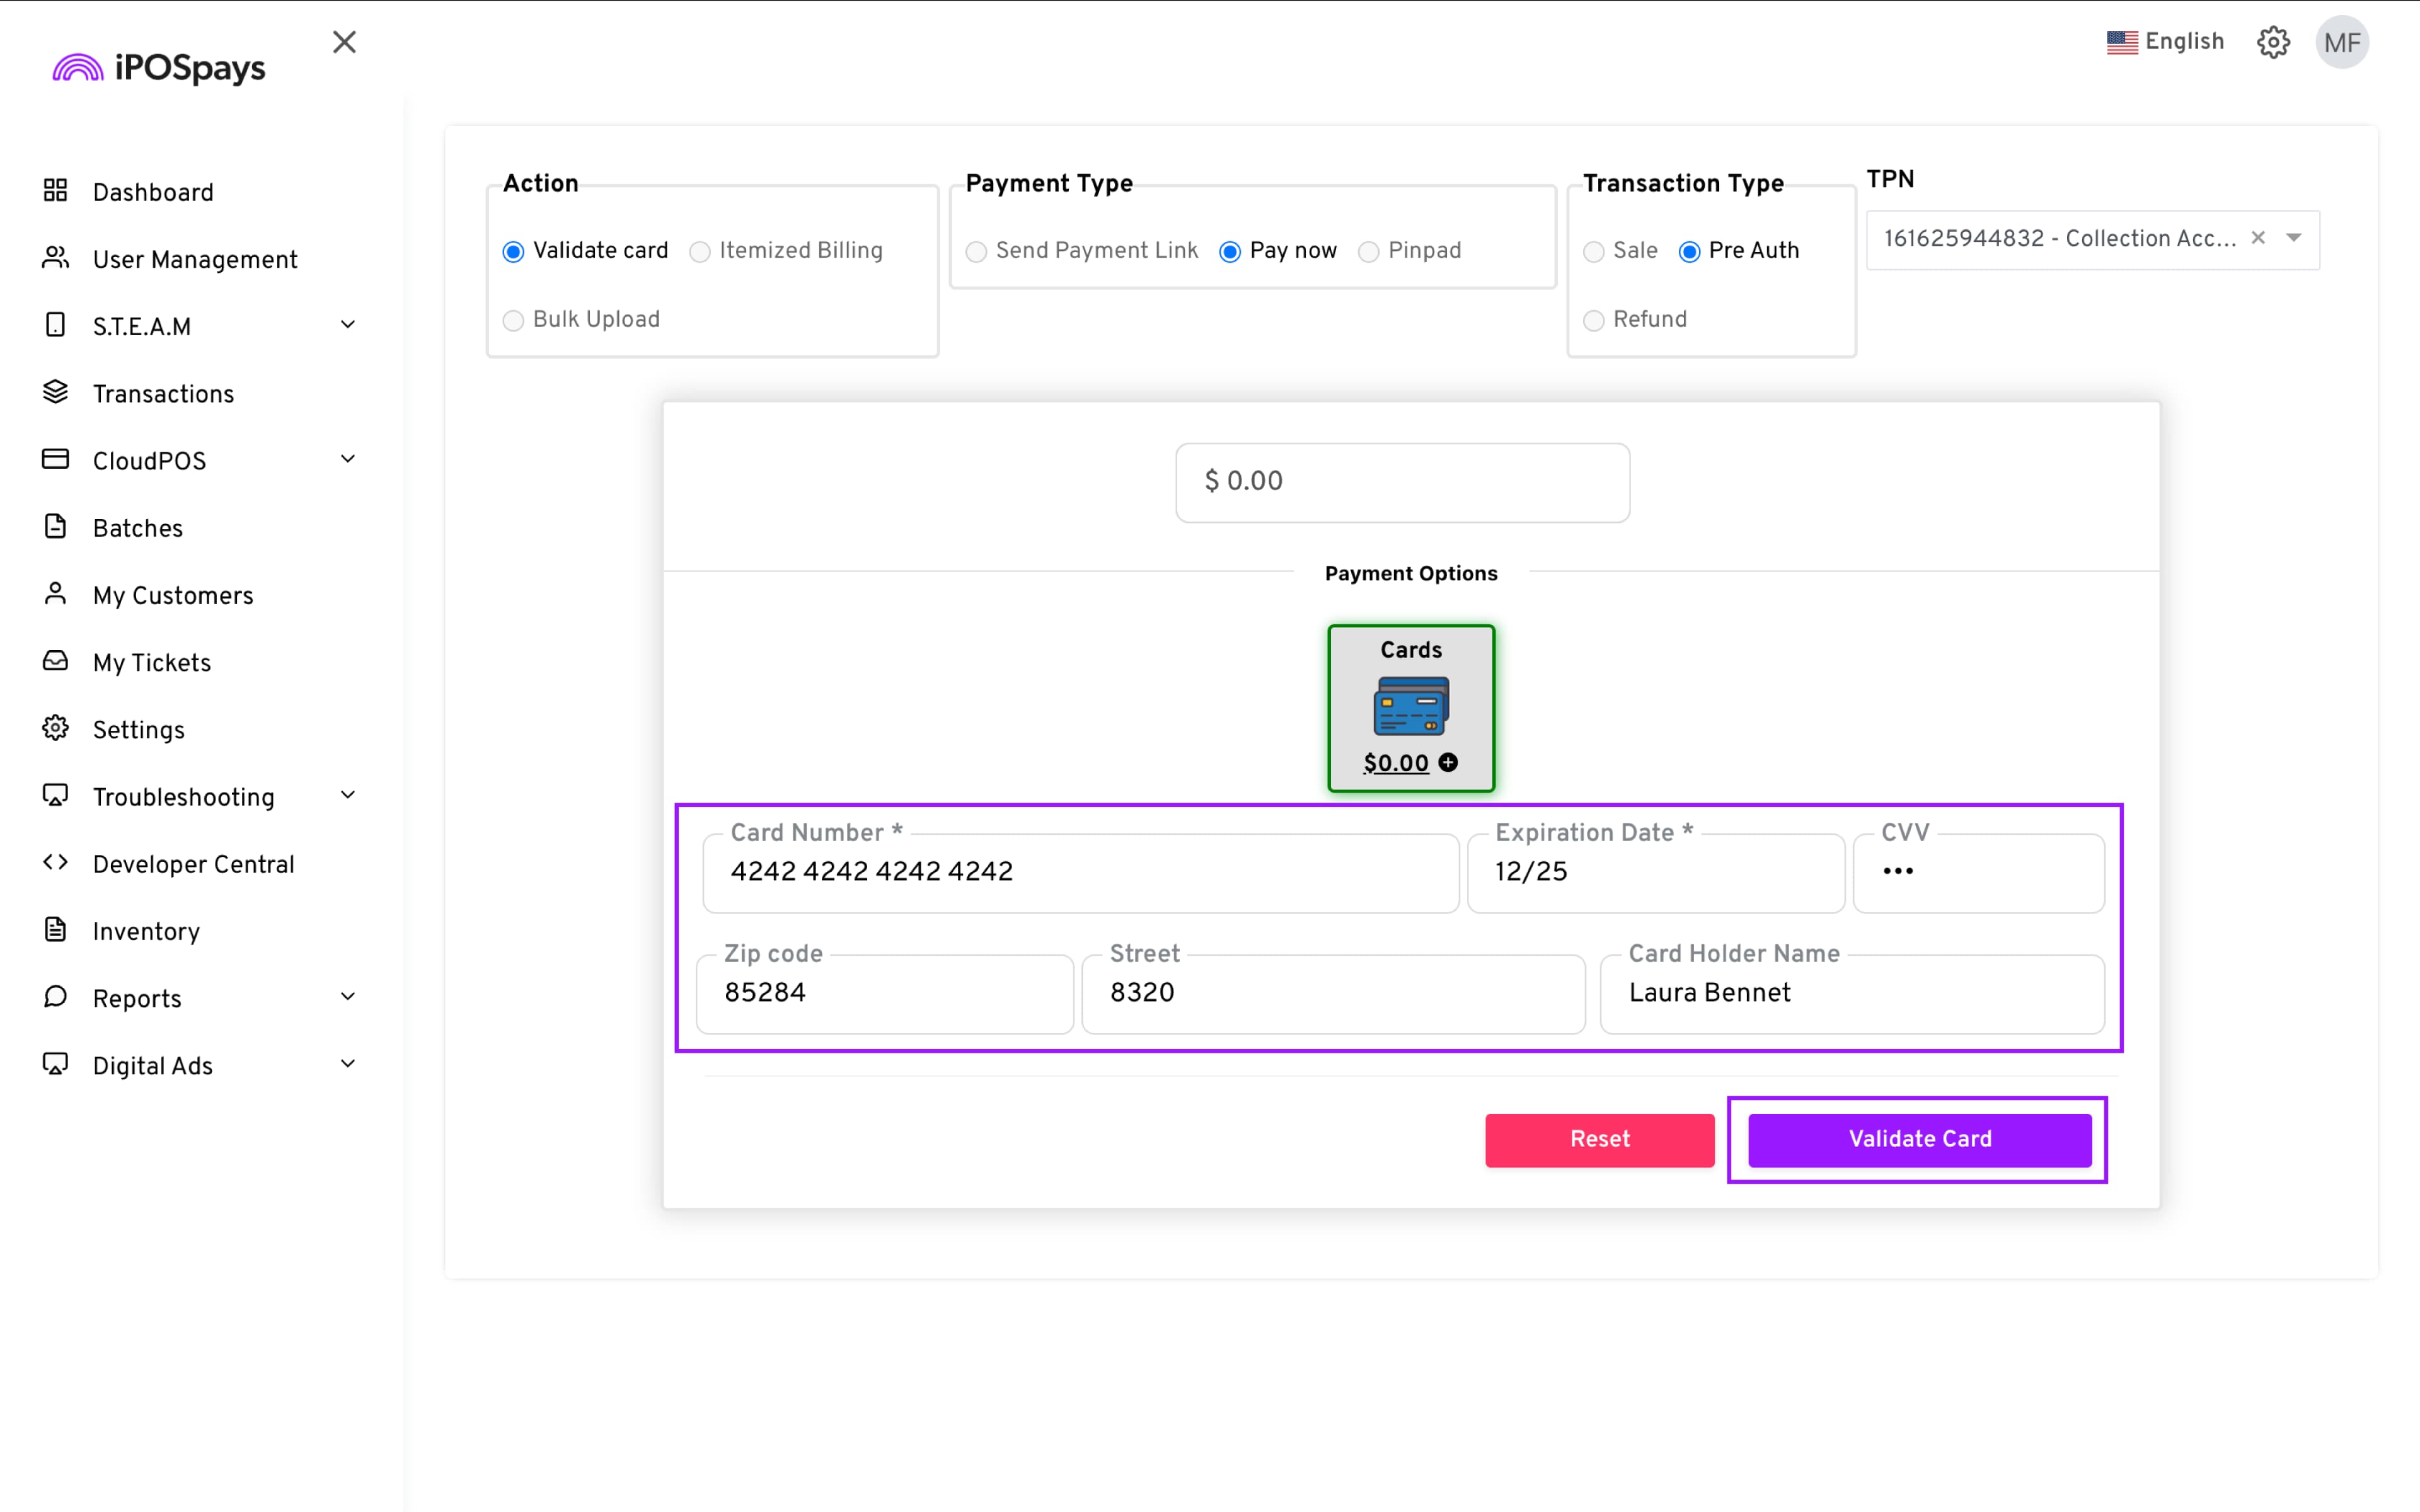This screenshot has height=1512, width=2420.
Task: Click the Dashboard grid icon
Action: coord(55,190)
